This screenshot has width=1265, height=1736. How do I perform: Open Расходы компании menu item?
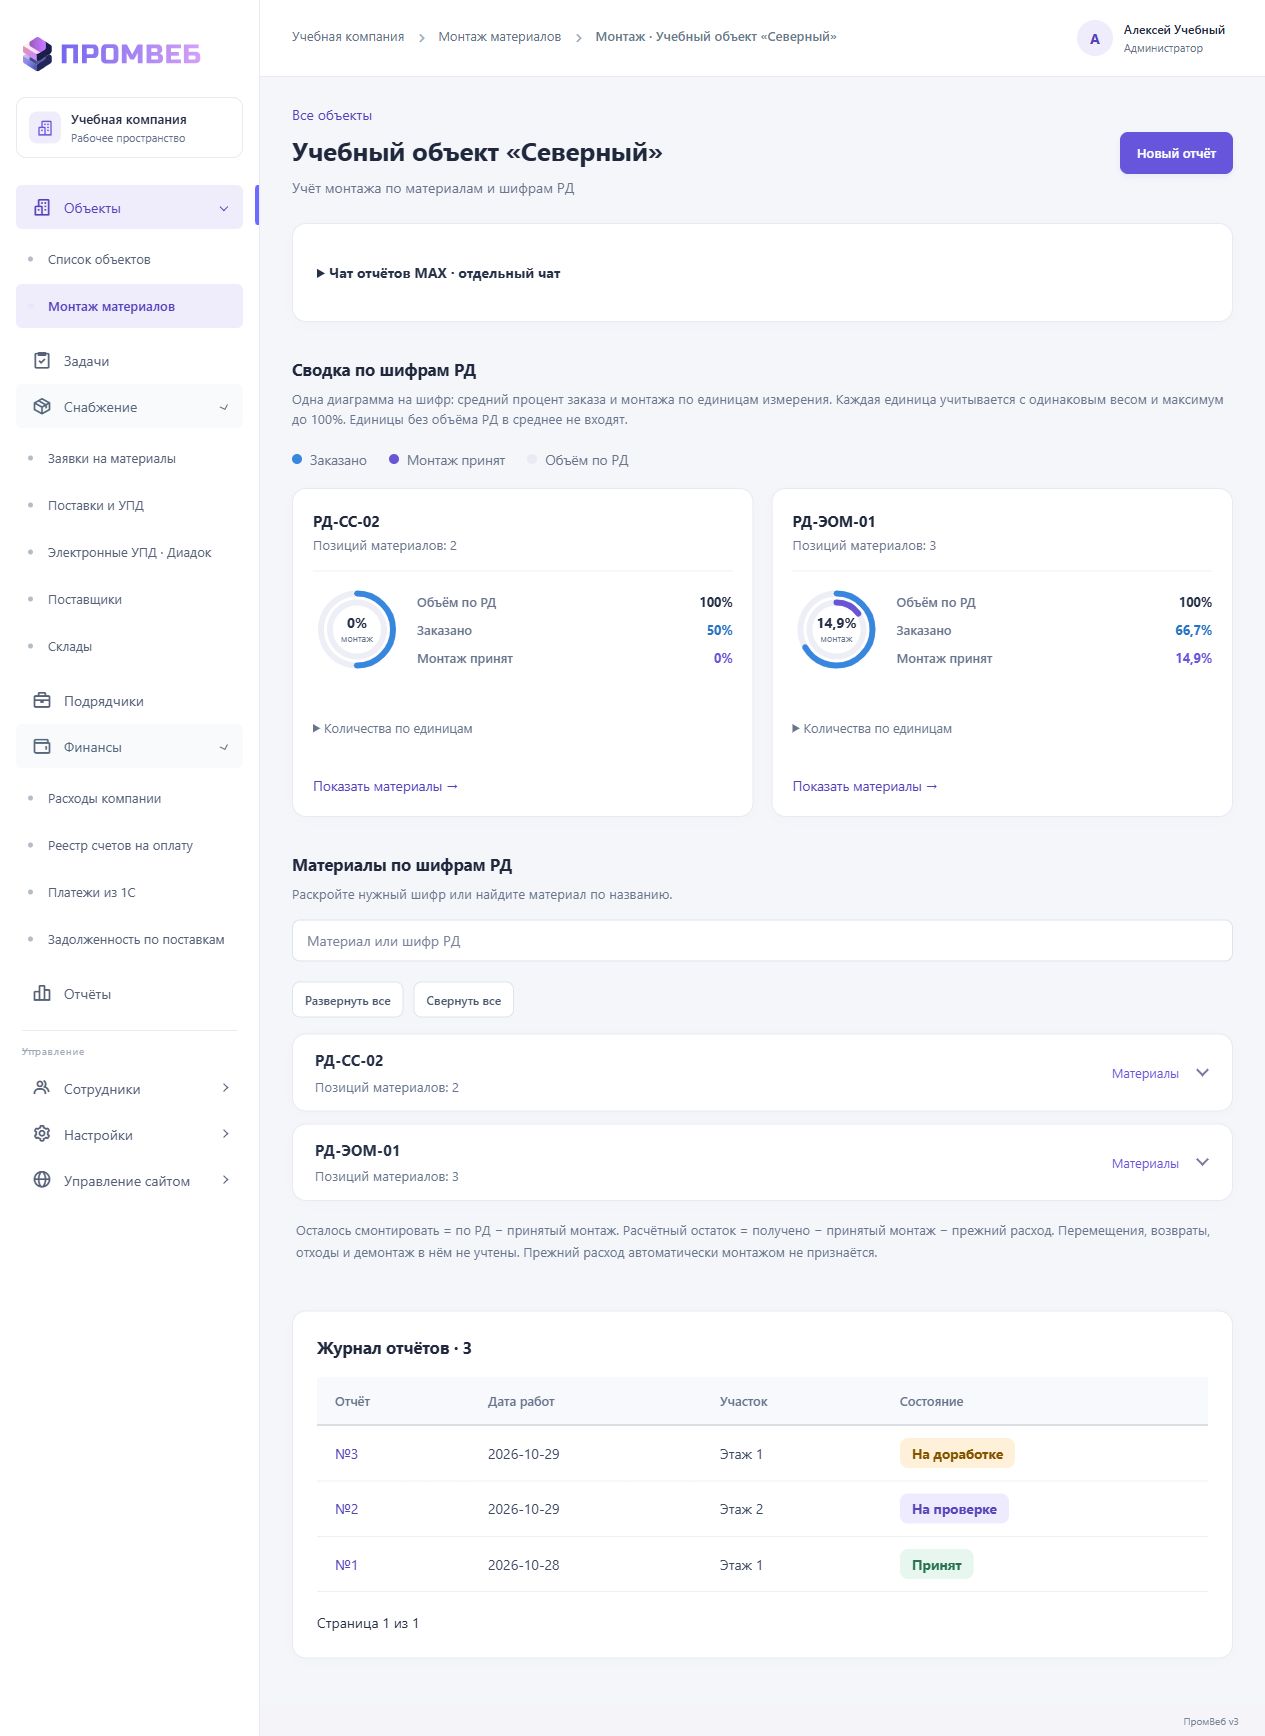coord(104,799)
